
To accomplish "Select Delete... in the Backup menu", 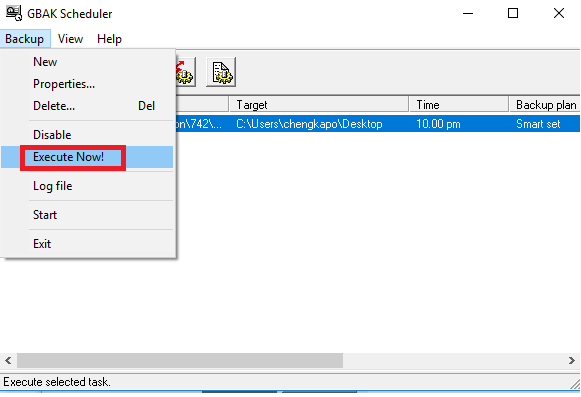I will click(x=87, y=106).
